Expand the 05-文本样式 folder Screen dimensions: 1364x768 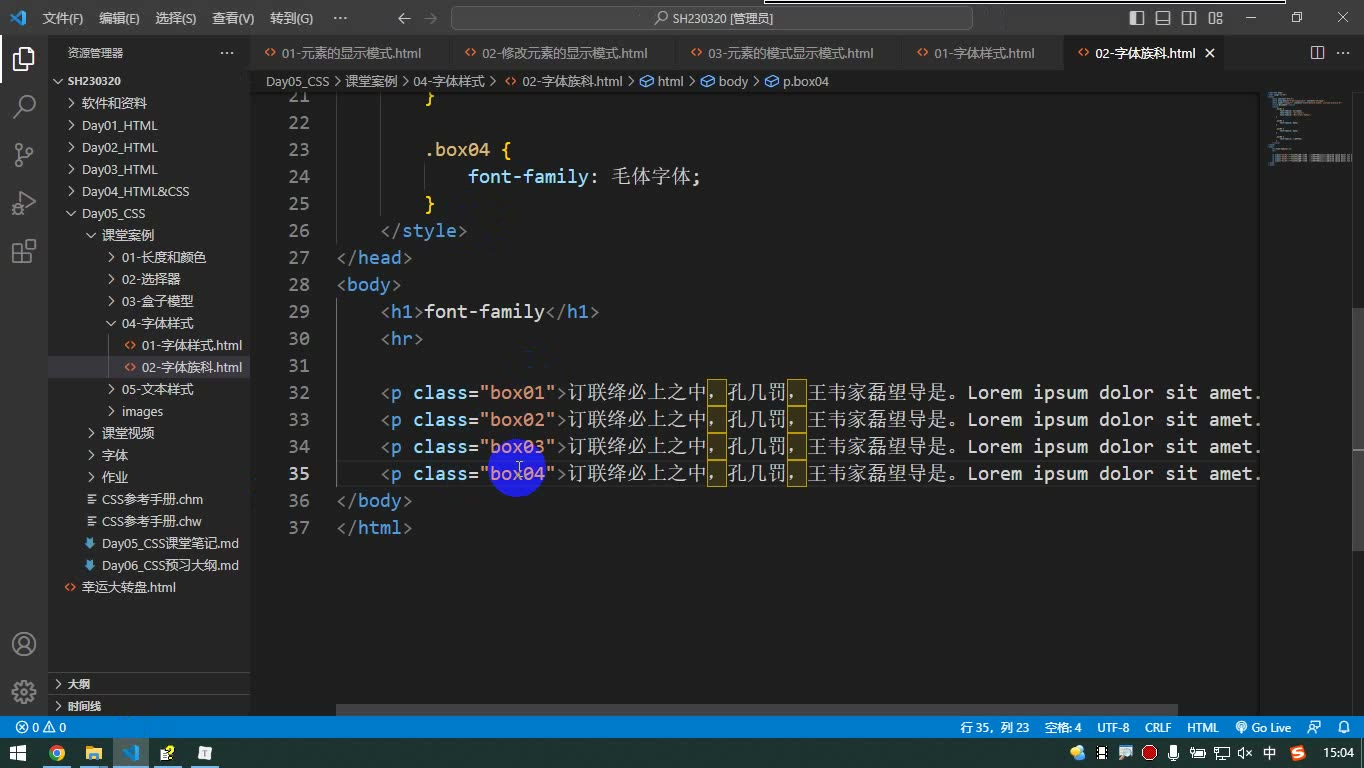(149, 389)
